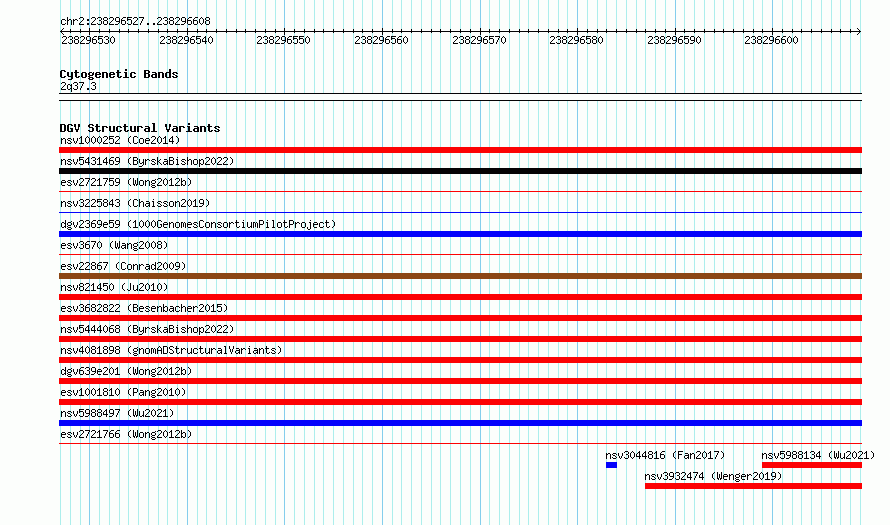Image resolution: width=890 pixels, height=525 pixels.
Task: Click ruler position 238296600
Action: tap(771, 40)
